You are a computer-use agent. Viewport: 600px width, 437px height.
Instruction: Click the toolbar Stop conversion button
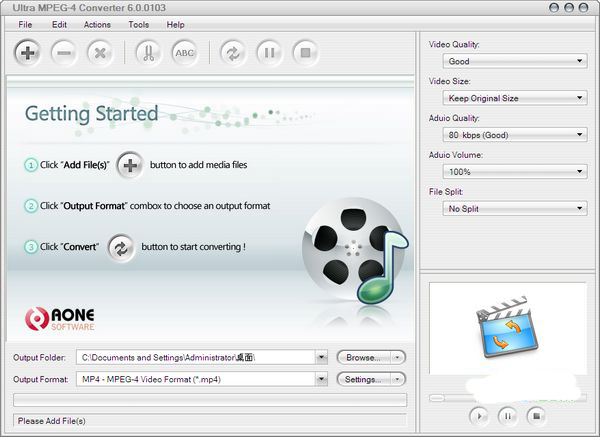point(305,52)
